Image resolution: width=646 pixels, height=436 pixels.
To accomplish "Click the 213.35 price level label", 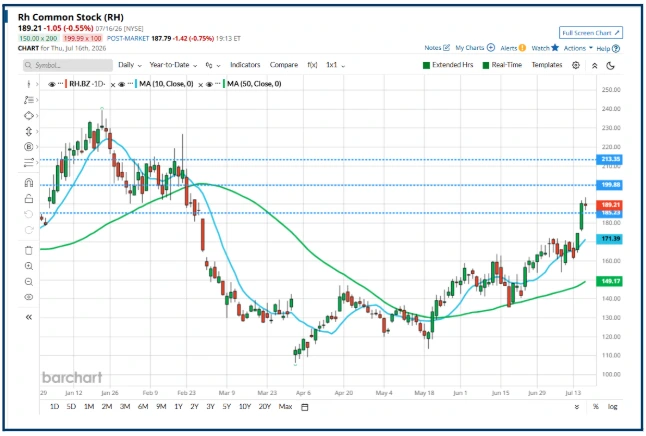I will tap(609, 159).
